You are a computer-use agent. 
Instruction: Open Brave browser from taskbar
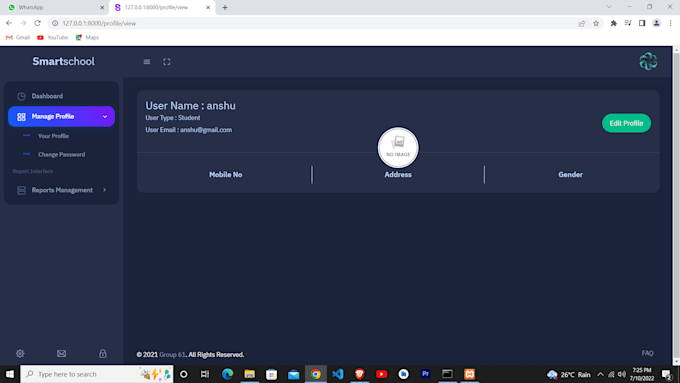(360, 374)
